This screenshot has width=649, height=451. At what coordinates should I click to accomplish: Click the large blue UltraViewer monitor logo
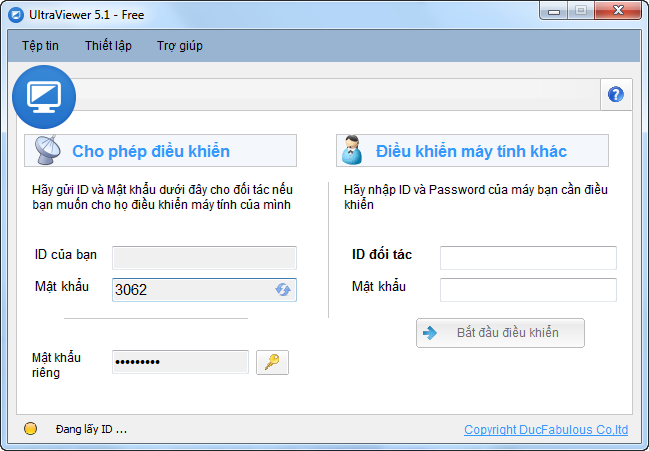tap(44, 97)
